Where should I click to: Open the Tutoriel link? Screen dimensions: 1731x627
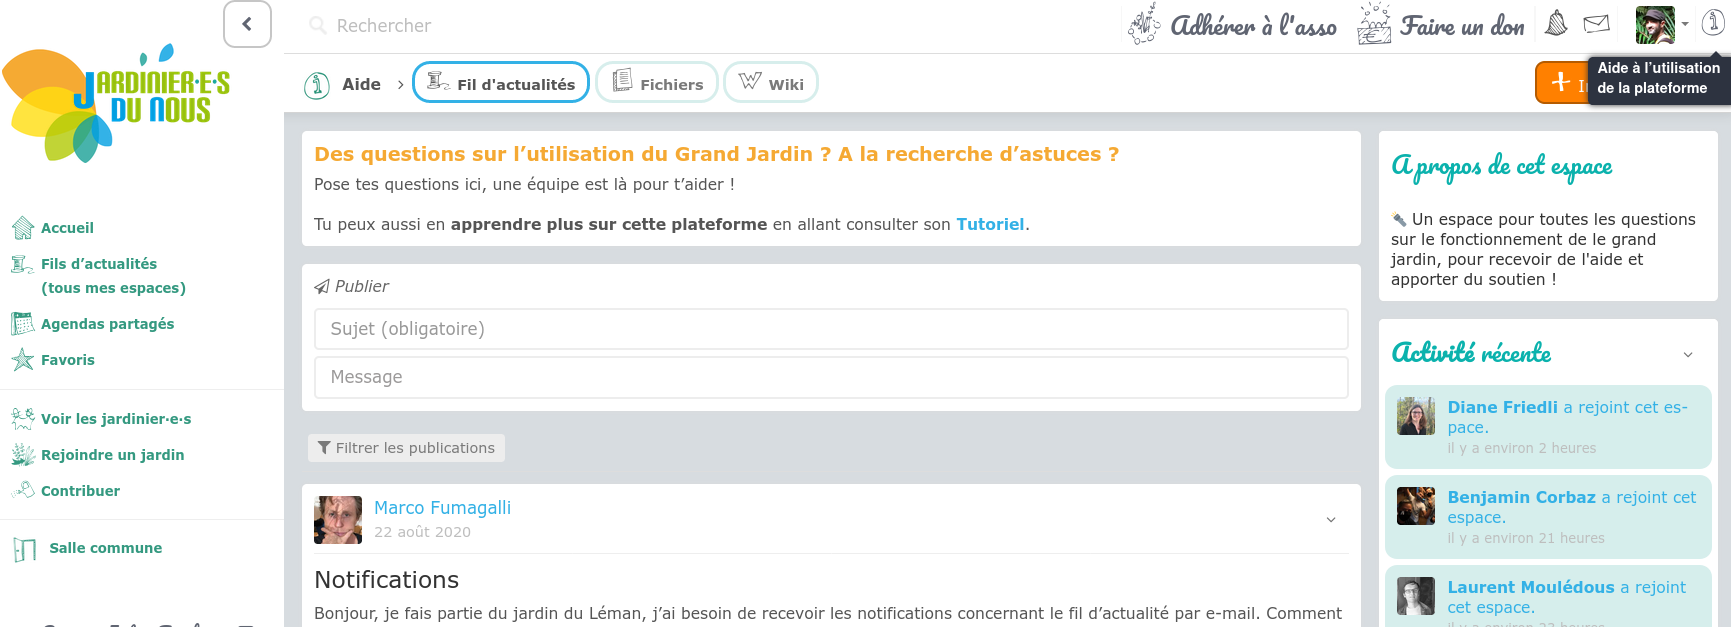(990, 224)
